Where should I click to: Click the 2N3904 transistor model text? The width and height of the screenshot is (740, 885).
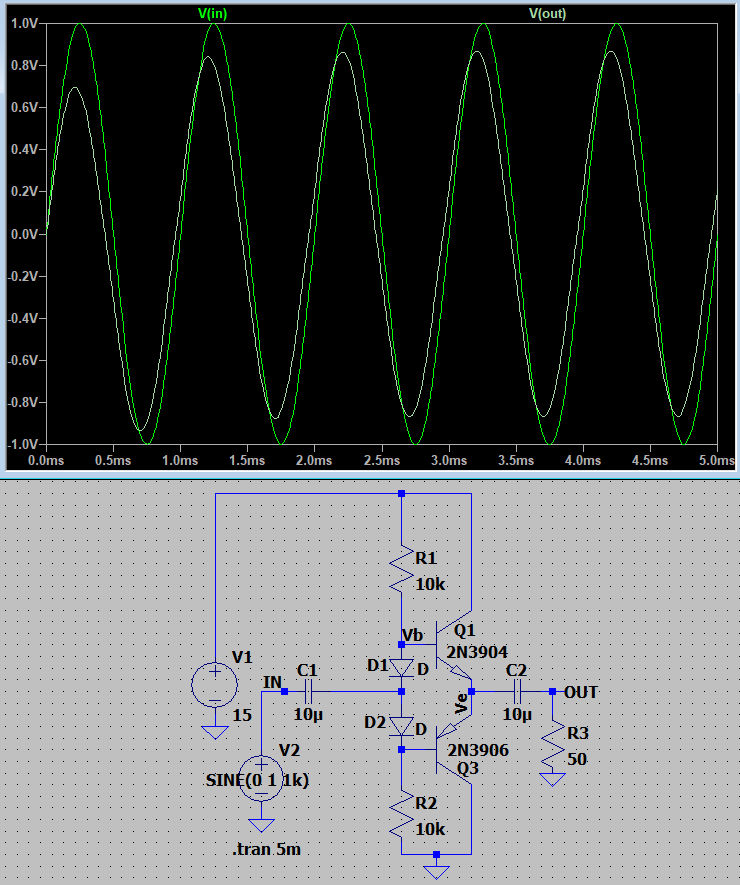[477, 652]
